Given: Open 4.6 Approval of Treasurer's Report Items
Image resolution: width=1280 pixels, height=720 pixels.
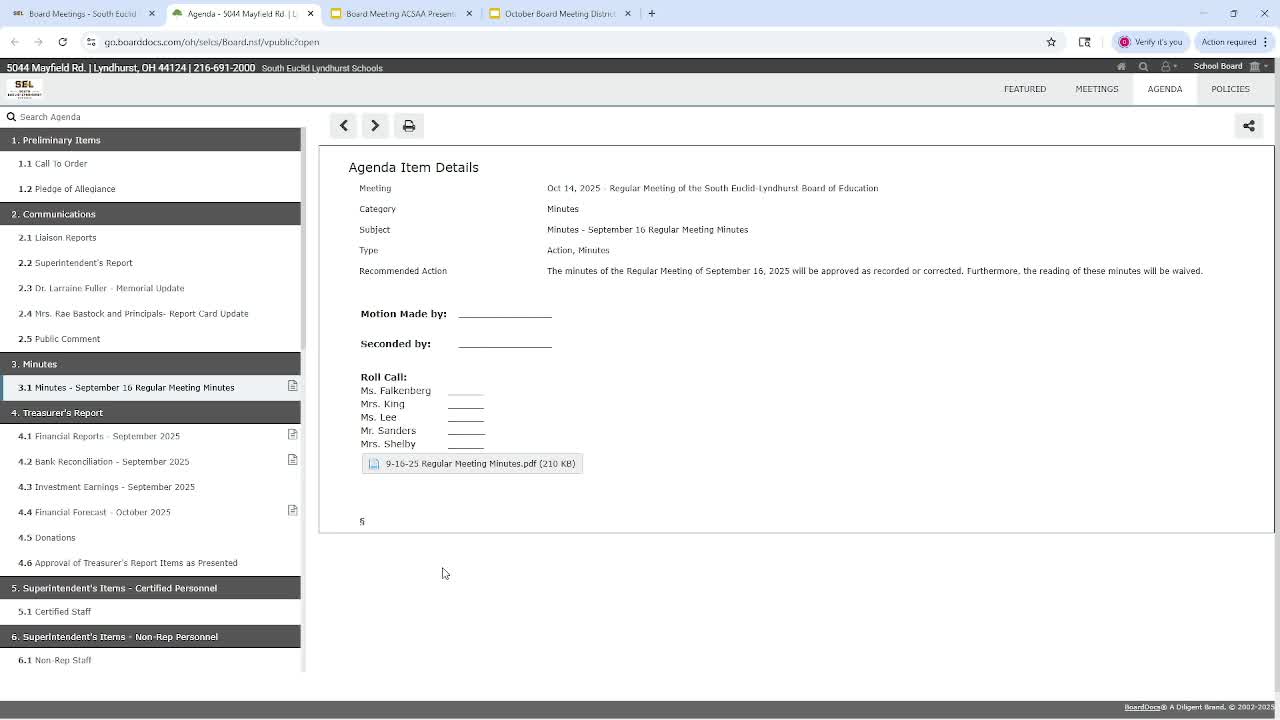Looking at the screenshot, I should pos(150,563).
